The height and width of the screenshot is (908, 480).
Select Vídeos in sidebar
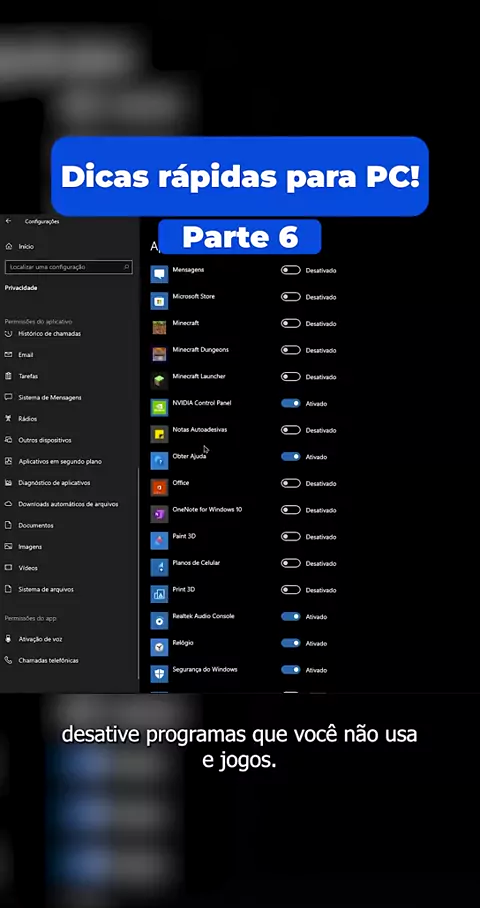coord(21,568)
